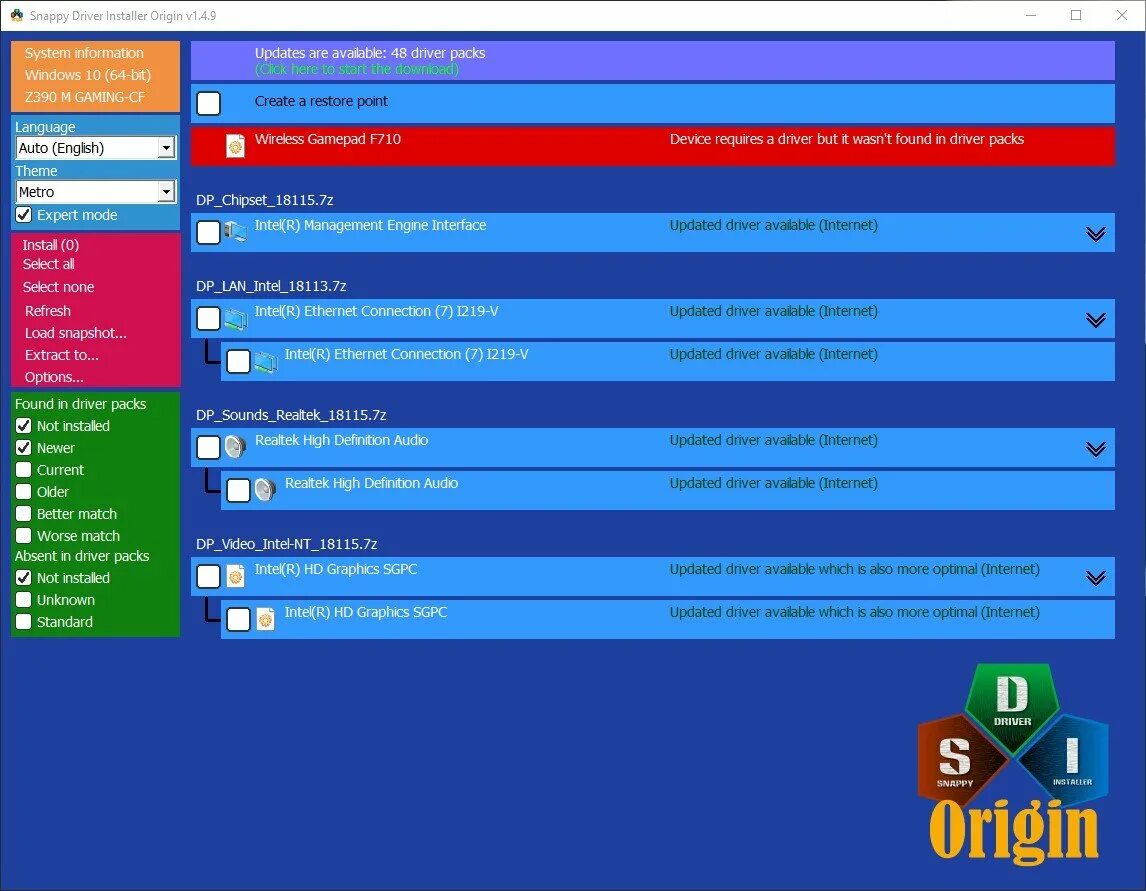Click the Z390 M GAMING-CF motherboard line
Image resolution: width=1146 pixels, height=891 pixels.
[x=85, y=96]
